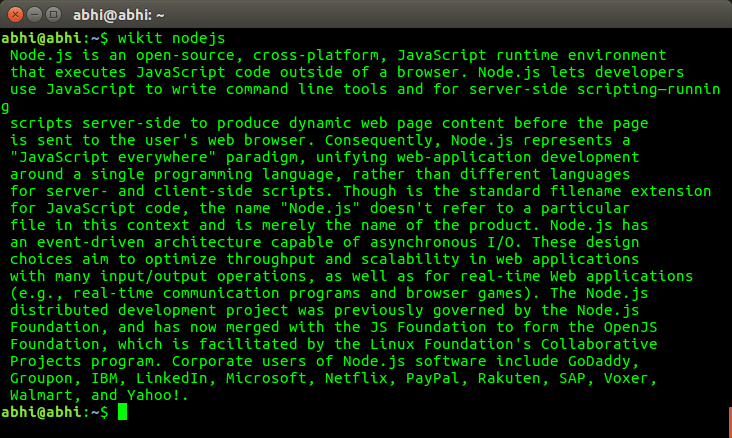
Task: Click the 'wikit nodejs' command text
Action: tap(171, 38)
